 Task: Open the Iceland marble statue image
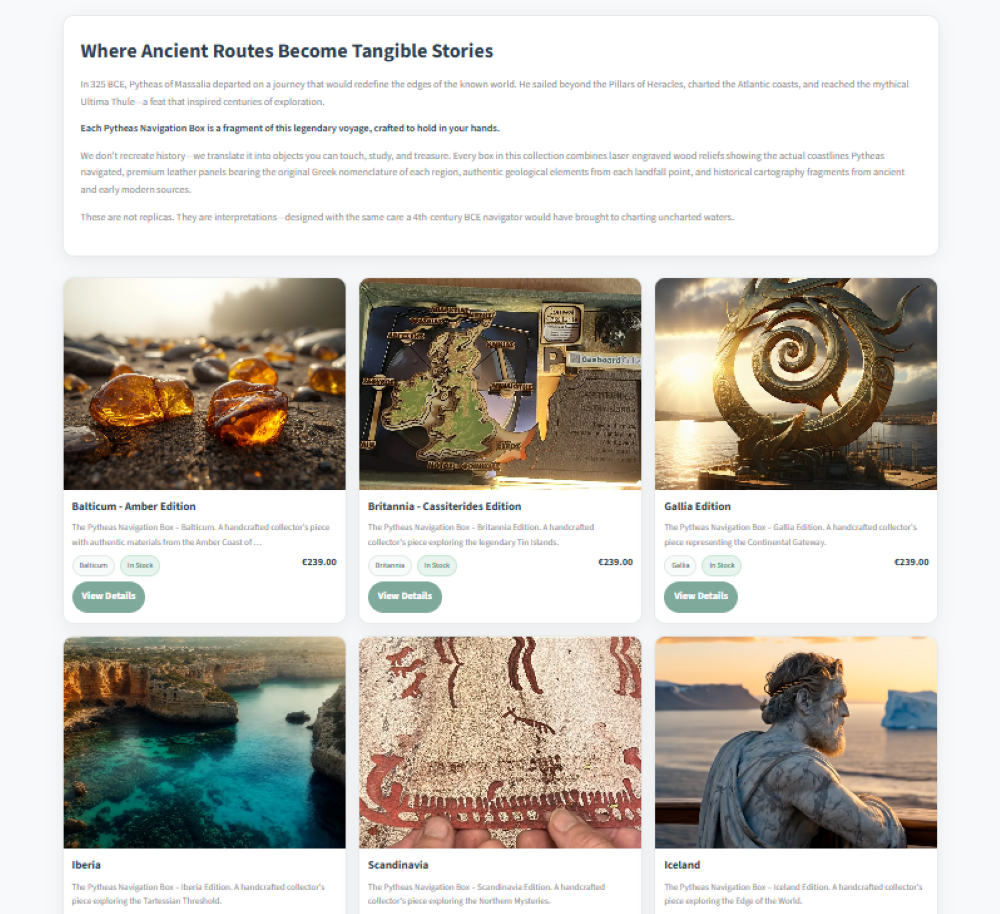pyautogui.click(x=796, y=742)
